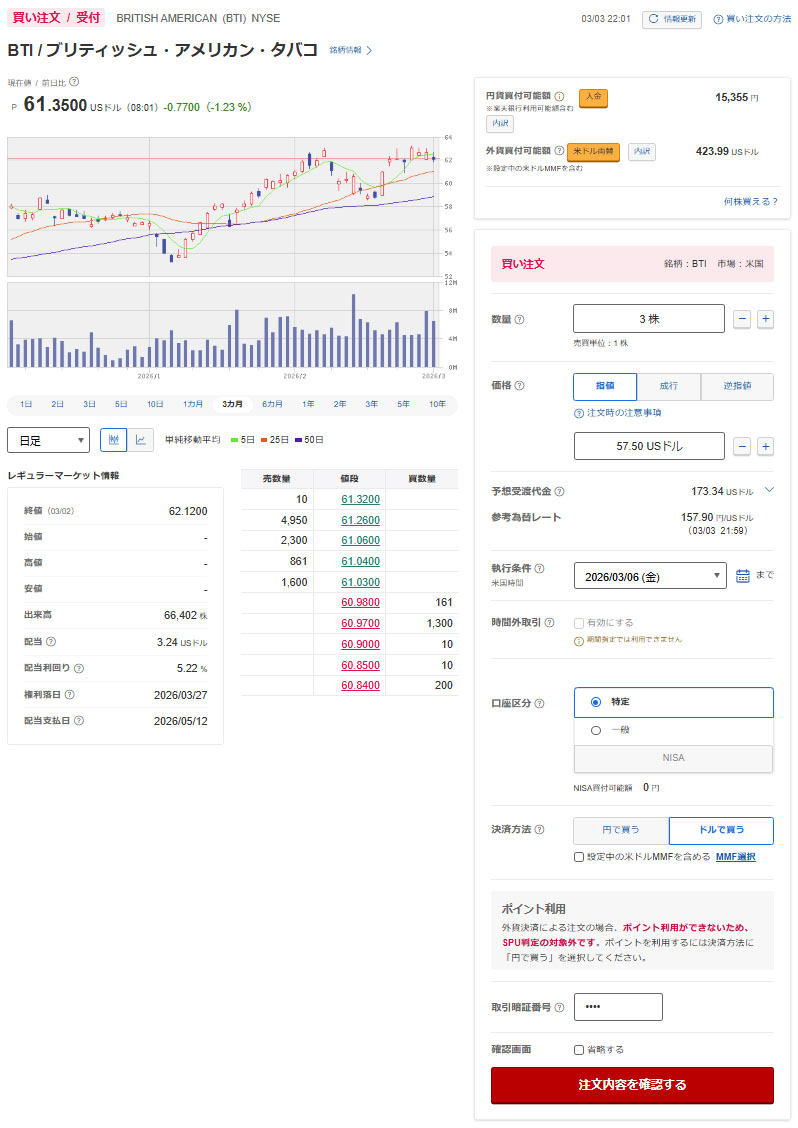Click the 情報更新 refresh button
The height and width of the screenshot is (1128, 798).
[x=672, y=19]
